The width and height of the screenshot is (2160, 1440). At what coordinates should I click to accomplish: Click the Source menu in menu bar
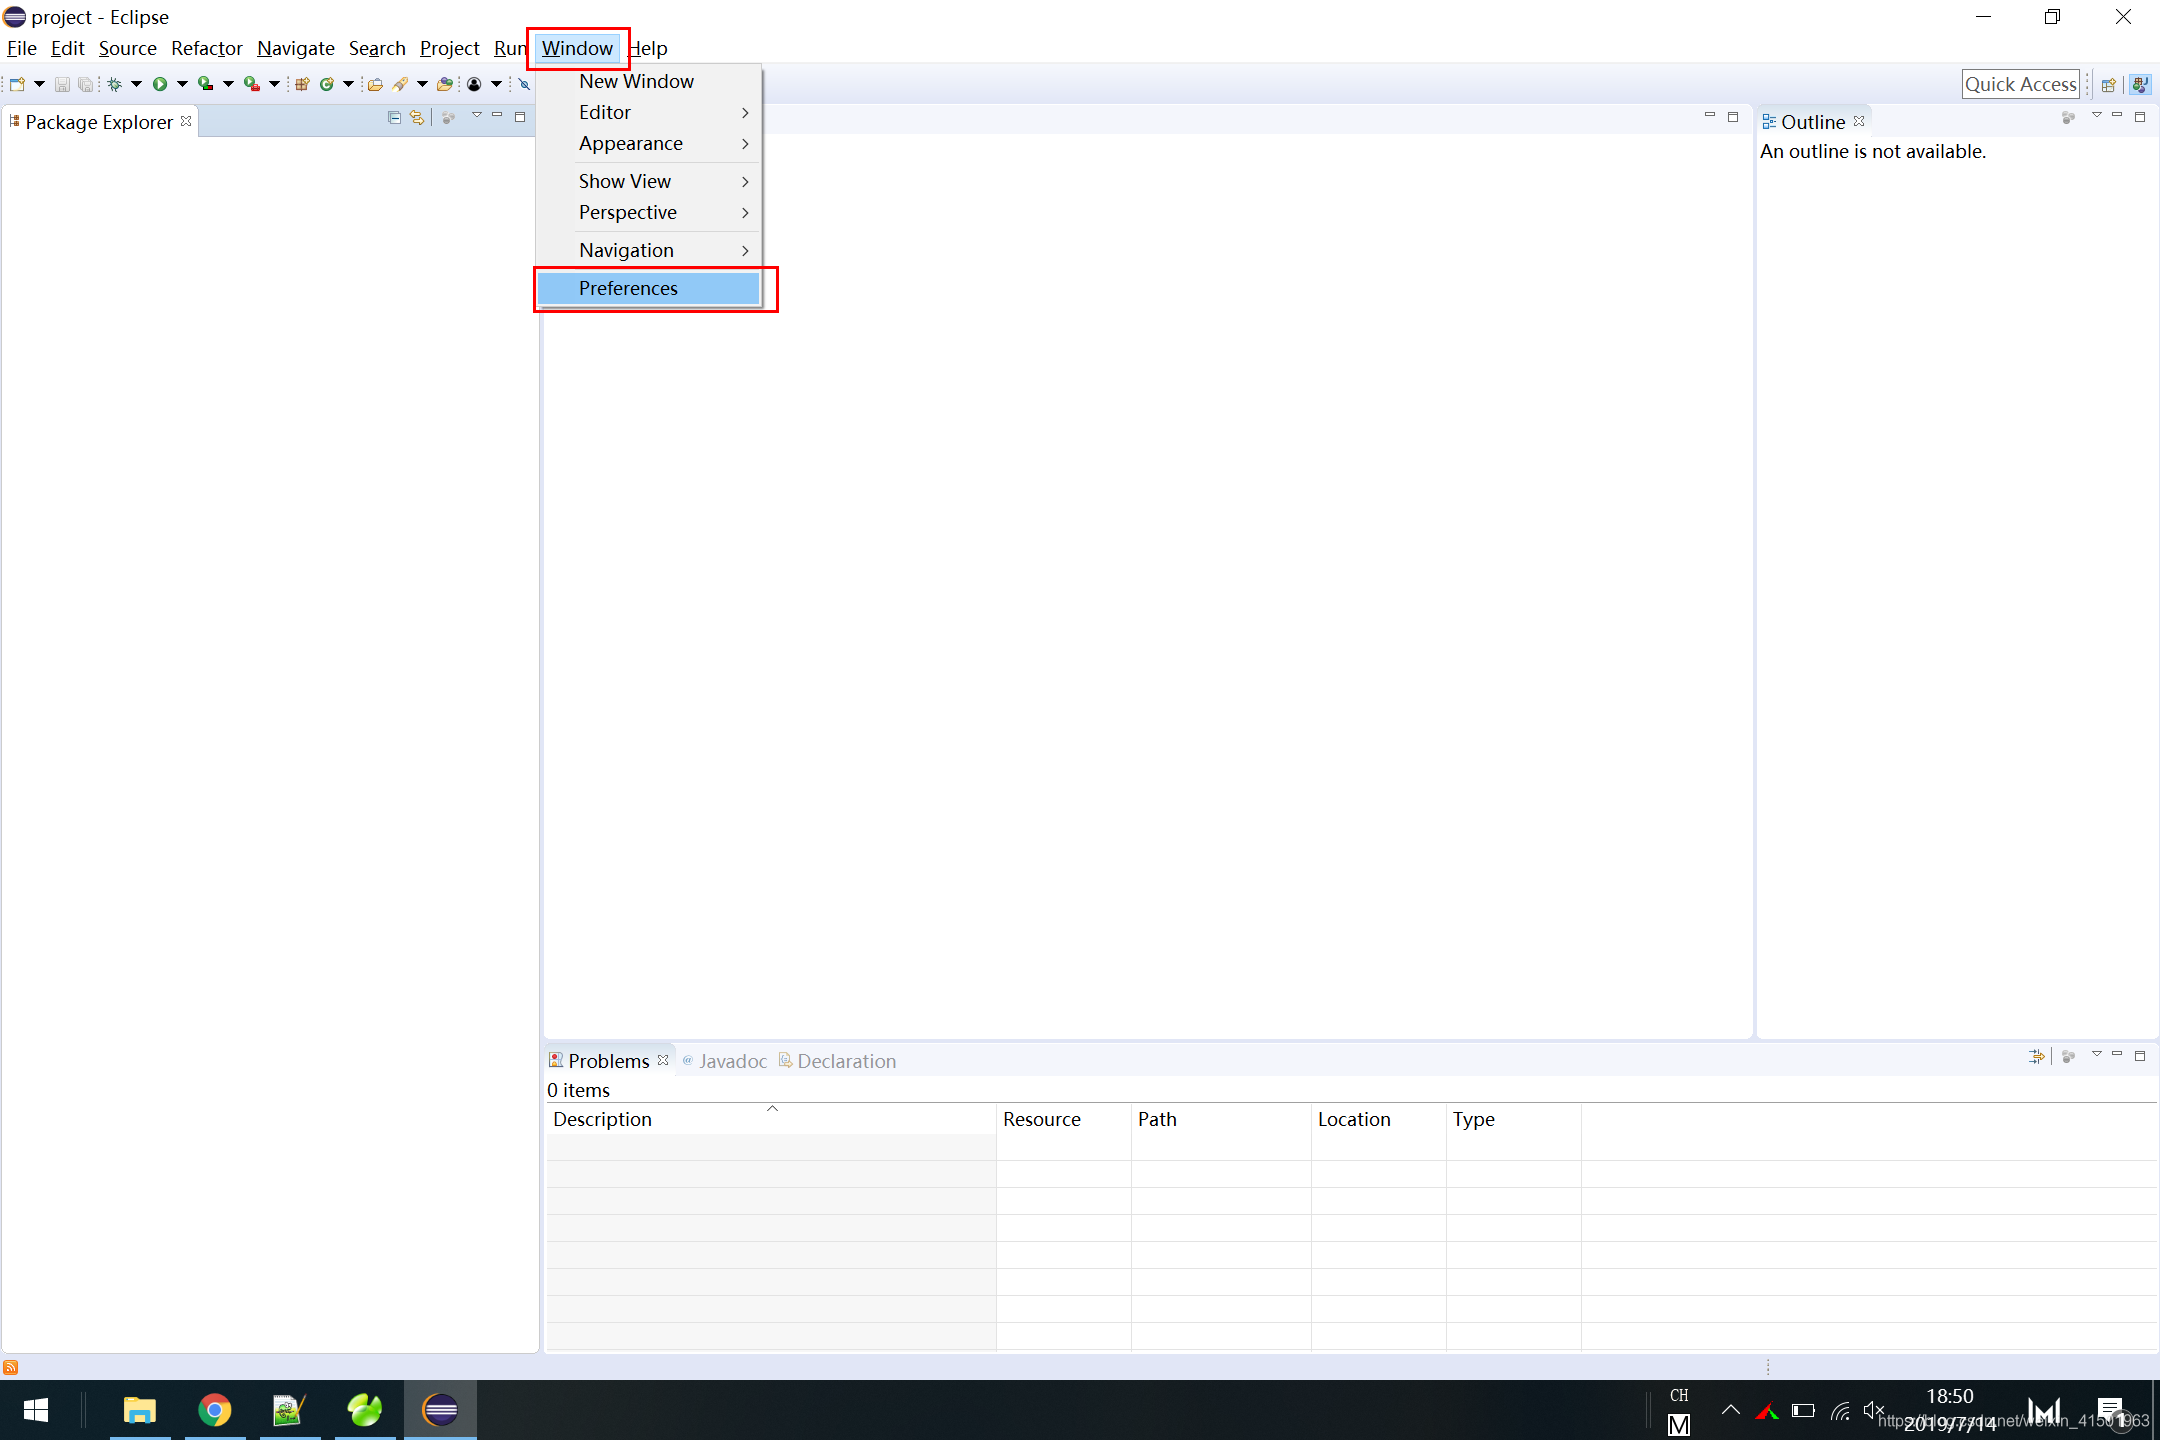(x=129, y=47)
